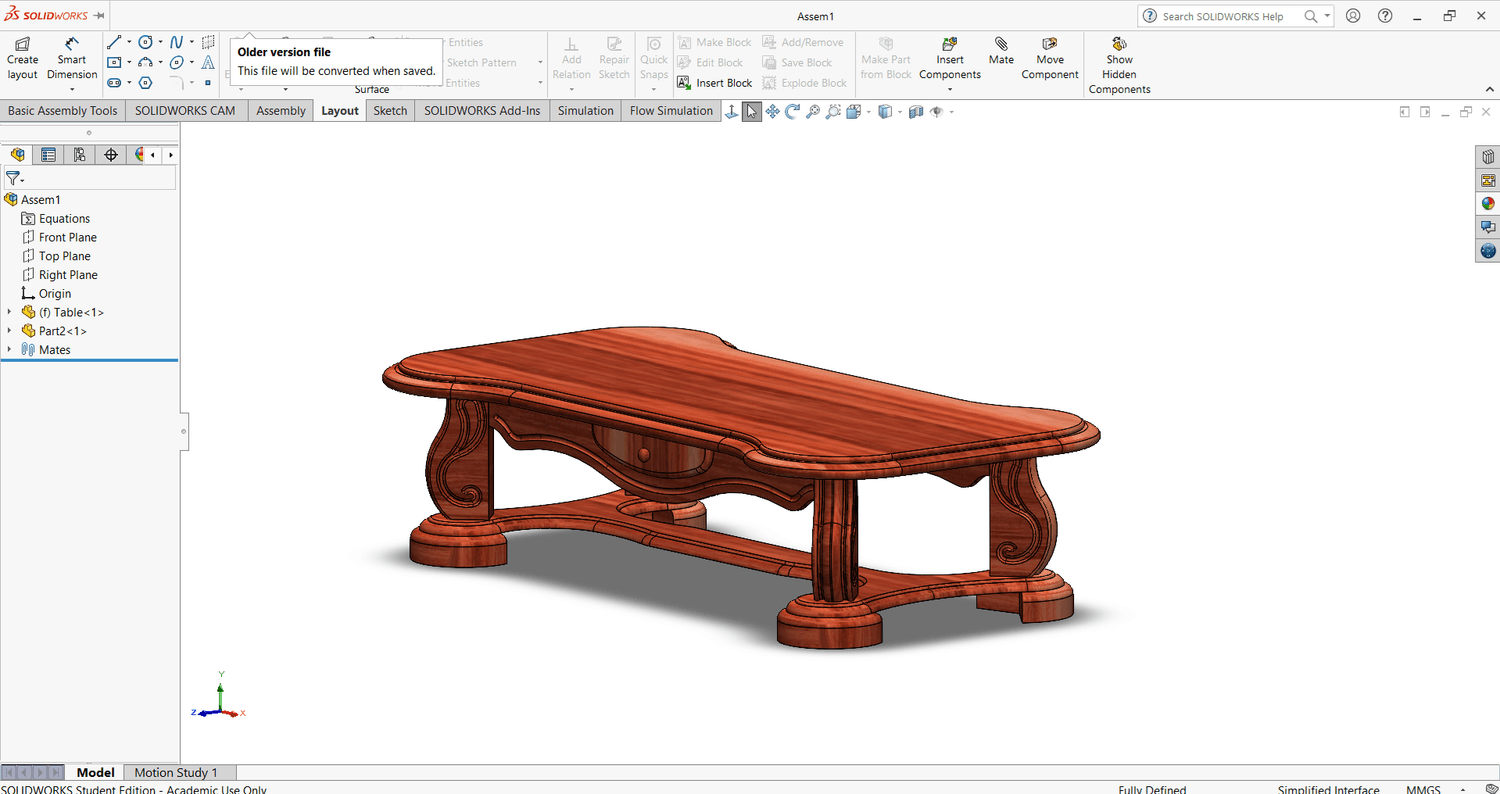
Task: Open the Insert Components dropdown arrow
Action: 950,90
